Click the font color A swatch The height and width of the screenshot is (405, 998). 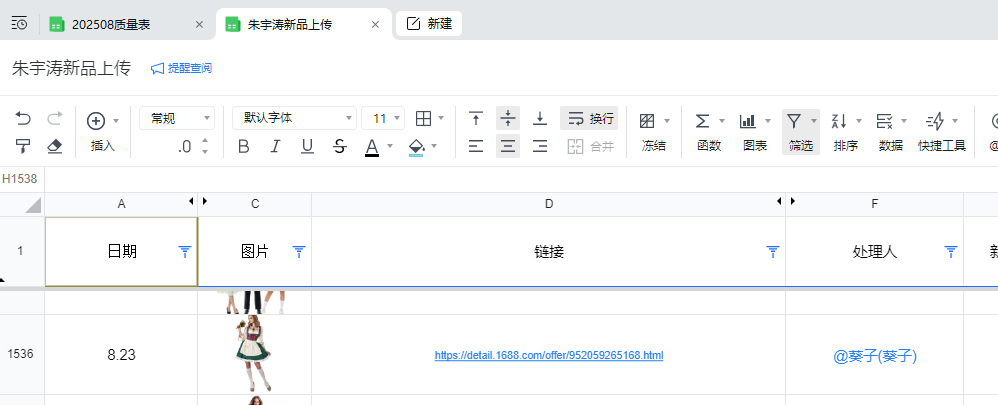[372, 147]
